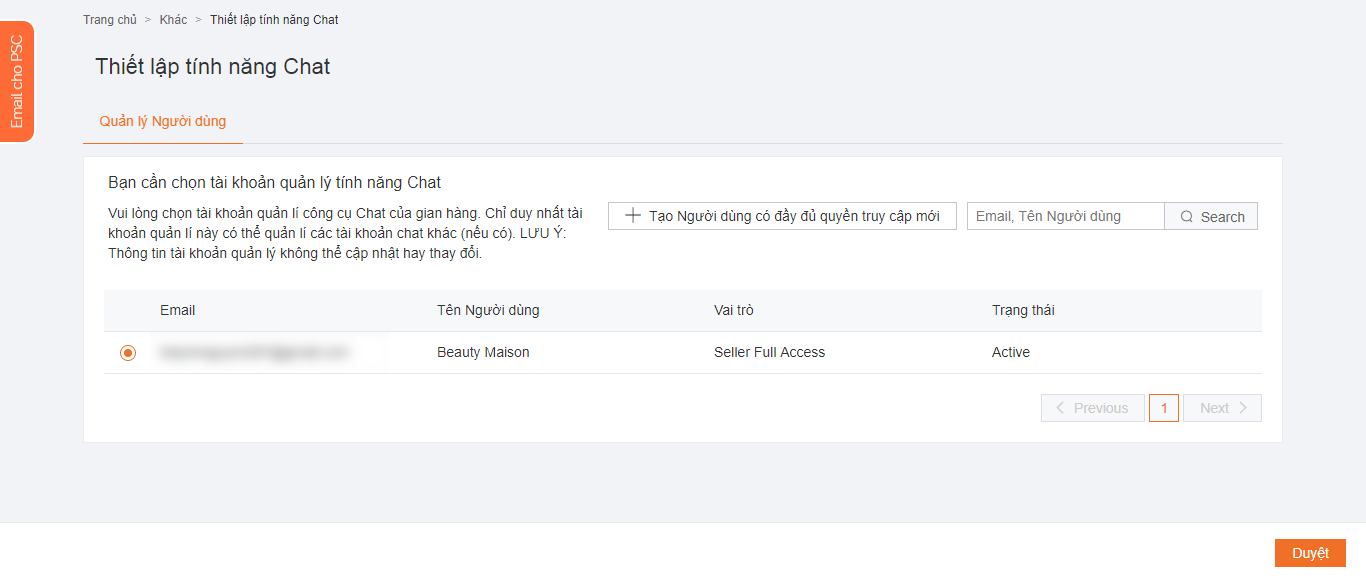Open the Khác breadcrumb link

tap(173, 20)
